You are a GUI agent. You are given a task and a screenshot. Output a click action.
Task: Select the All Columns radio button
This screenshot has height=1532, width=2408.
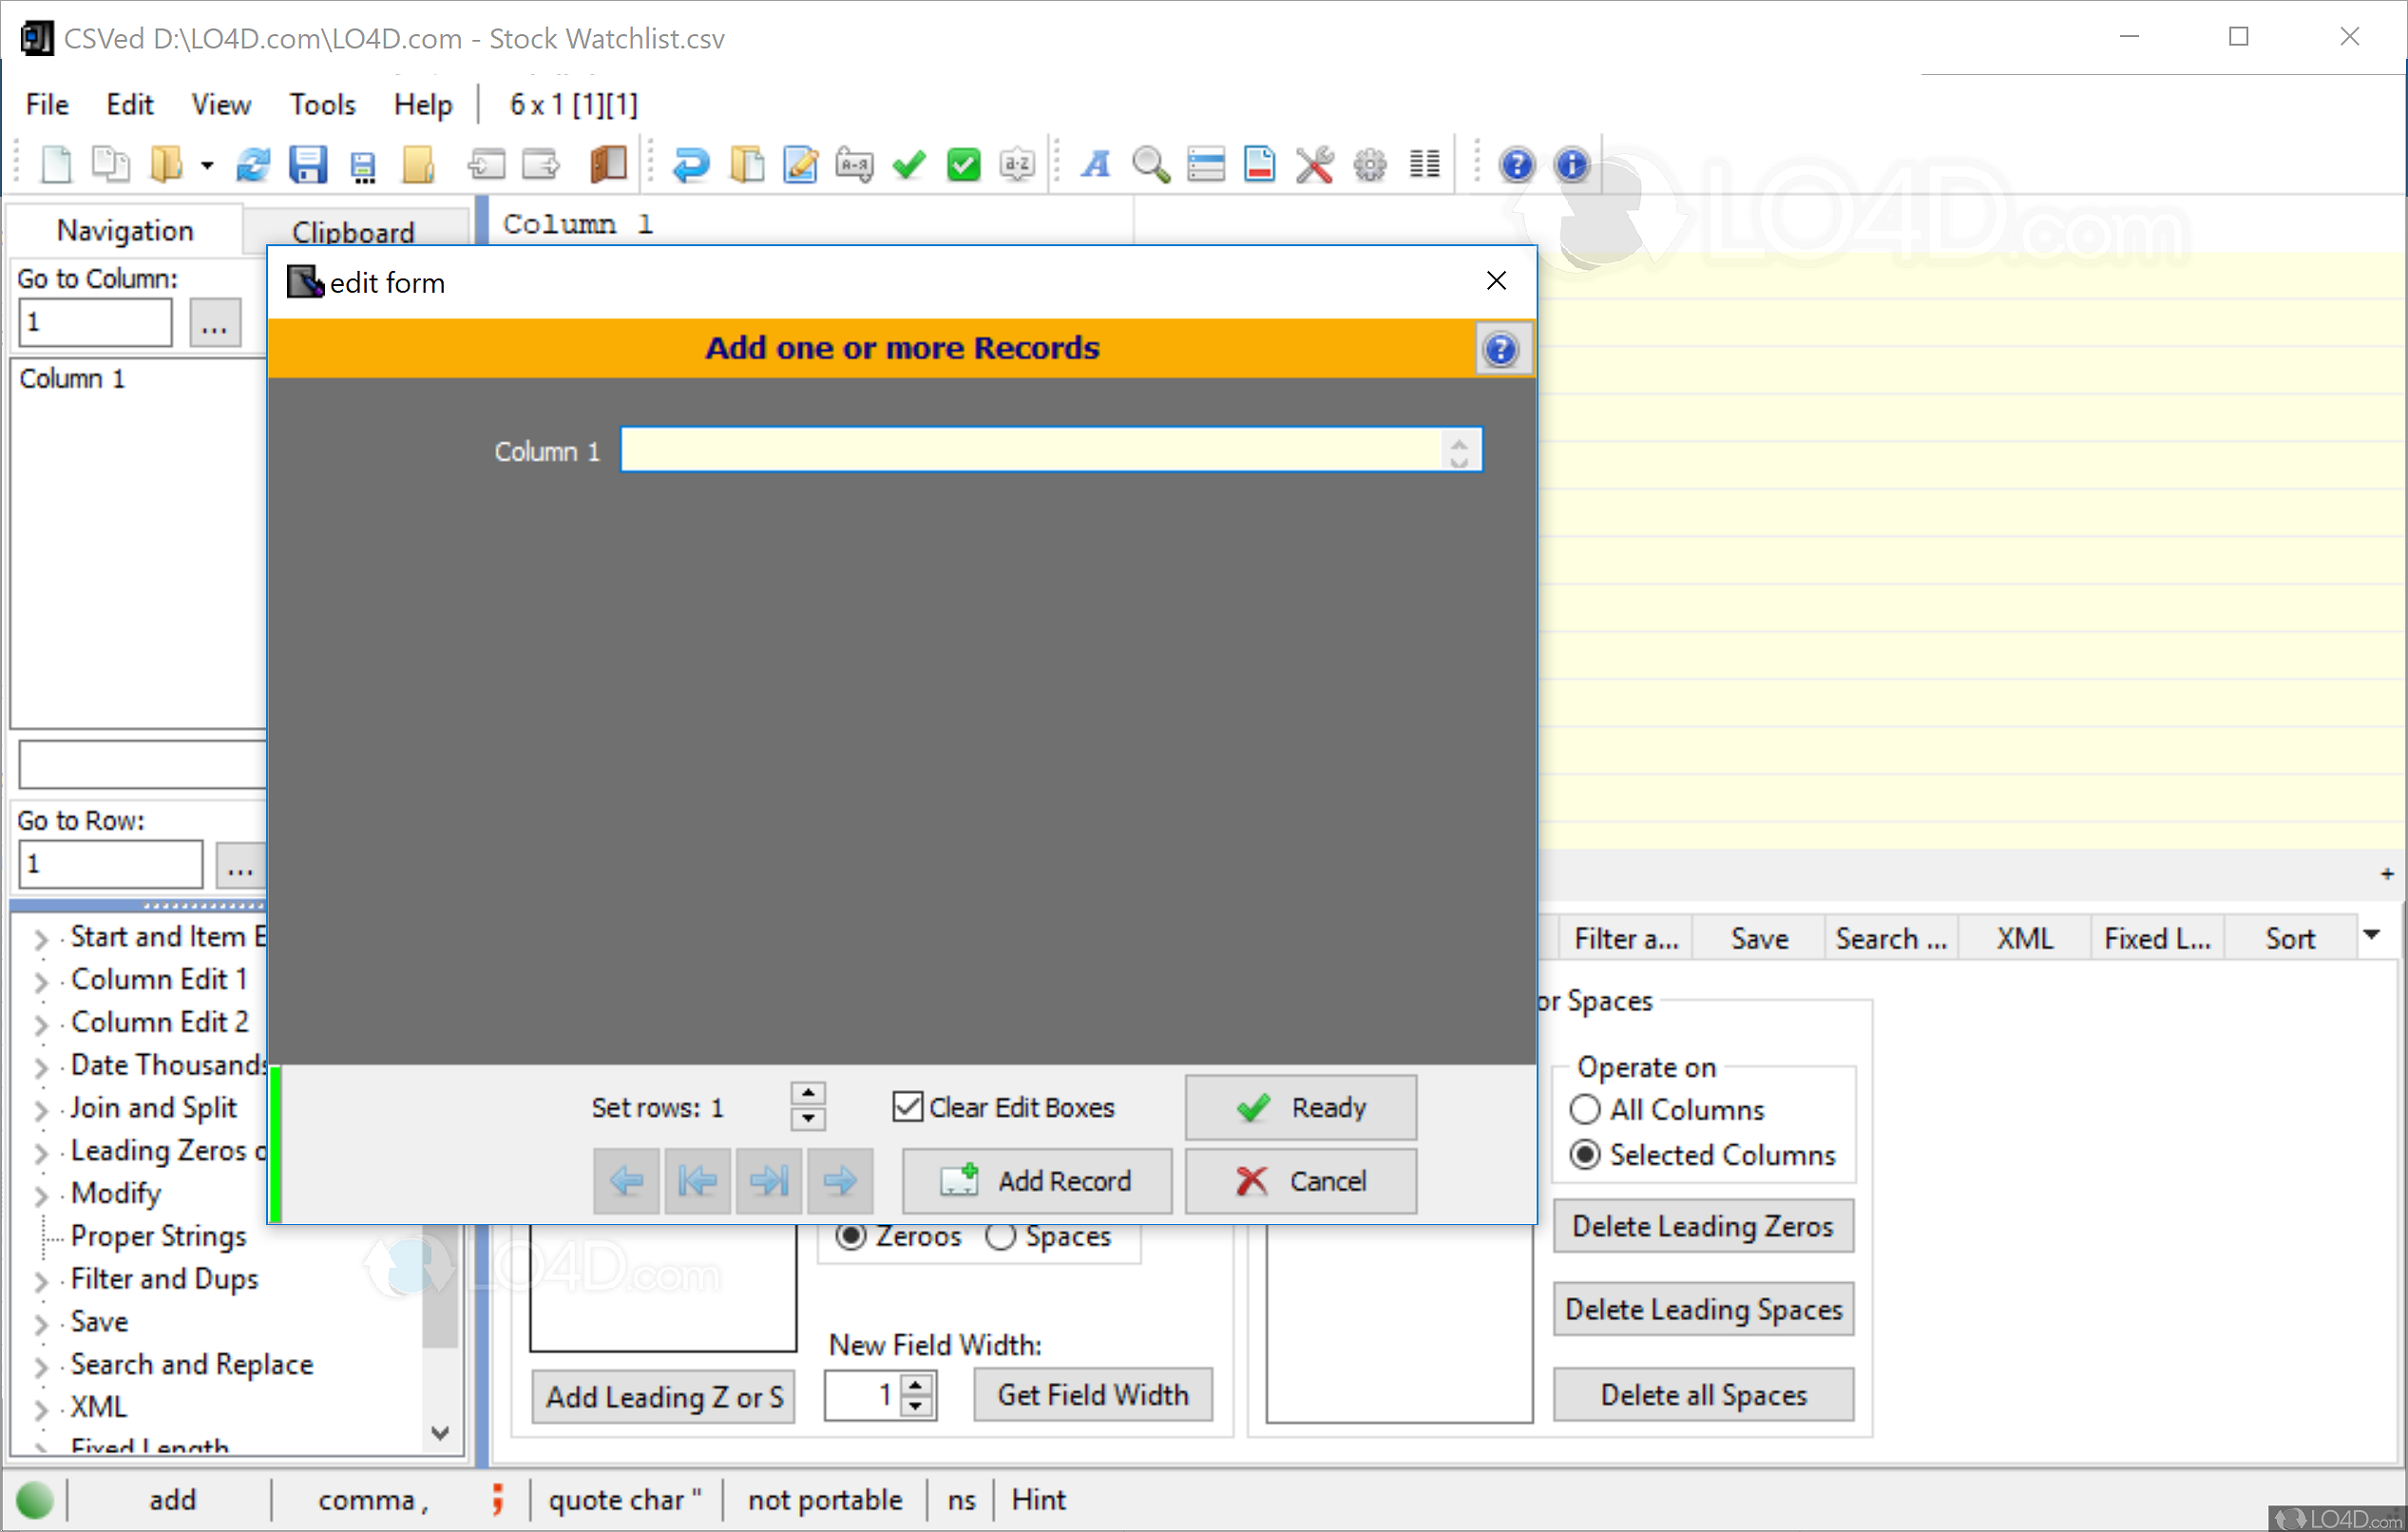click(x=1585, y=1109)
